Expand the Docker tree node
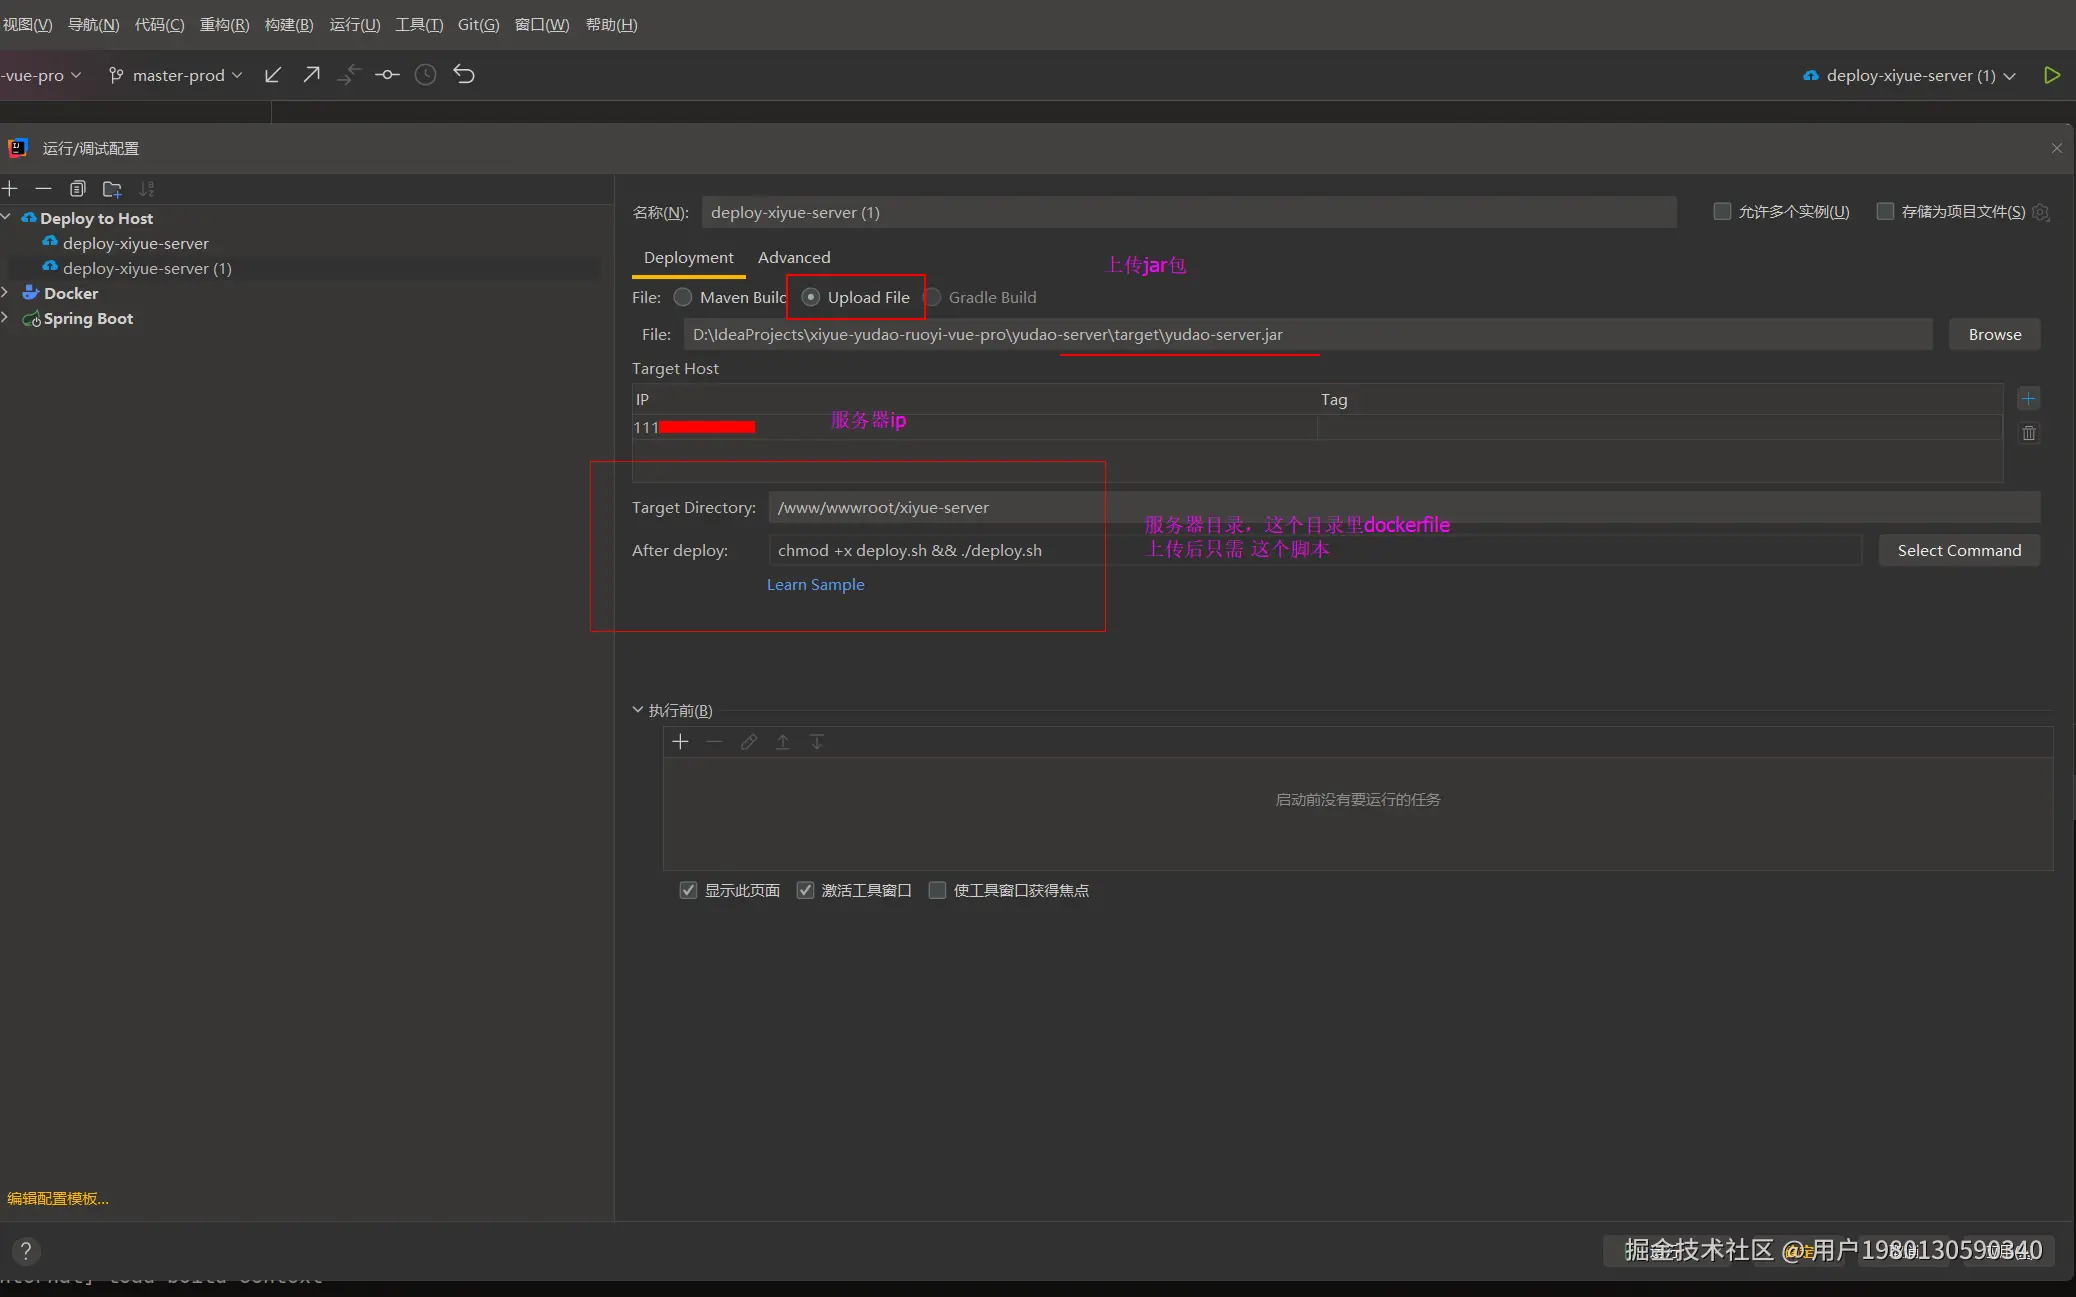The height and width of the screenshot is (1297, 2076). click(x=6, y=292)
